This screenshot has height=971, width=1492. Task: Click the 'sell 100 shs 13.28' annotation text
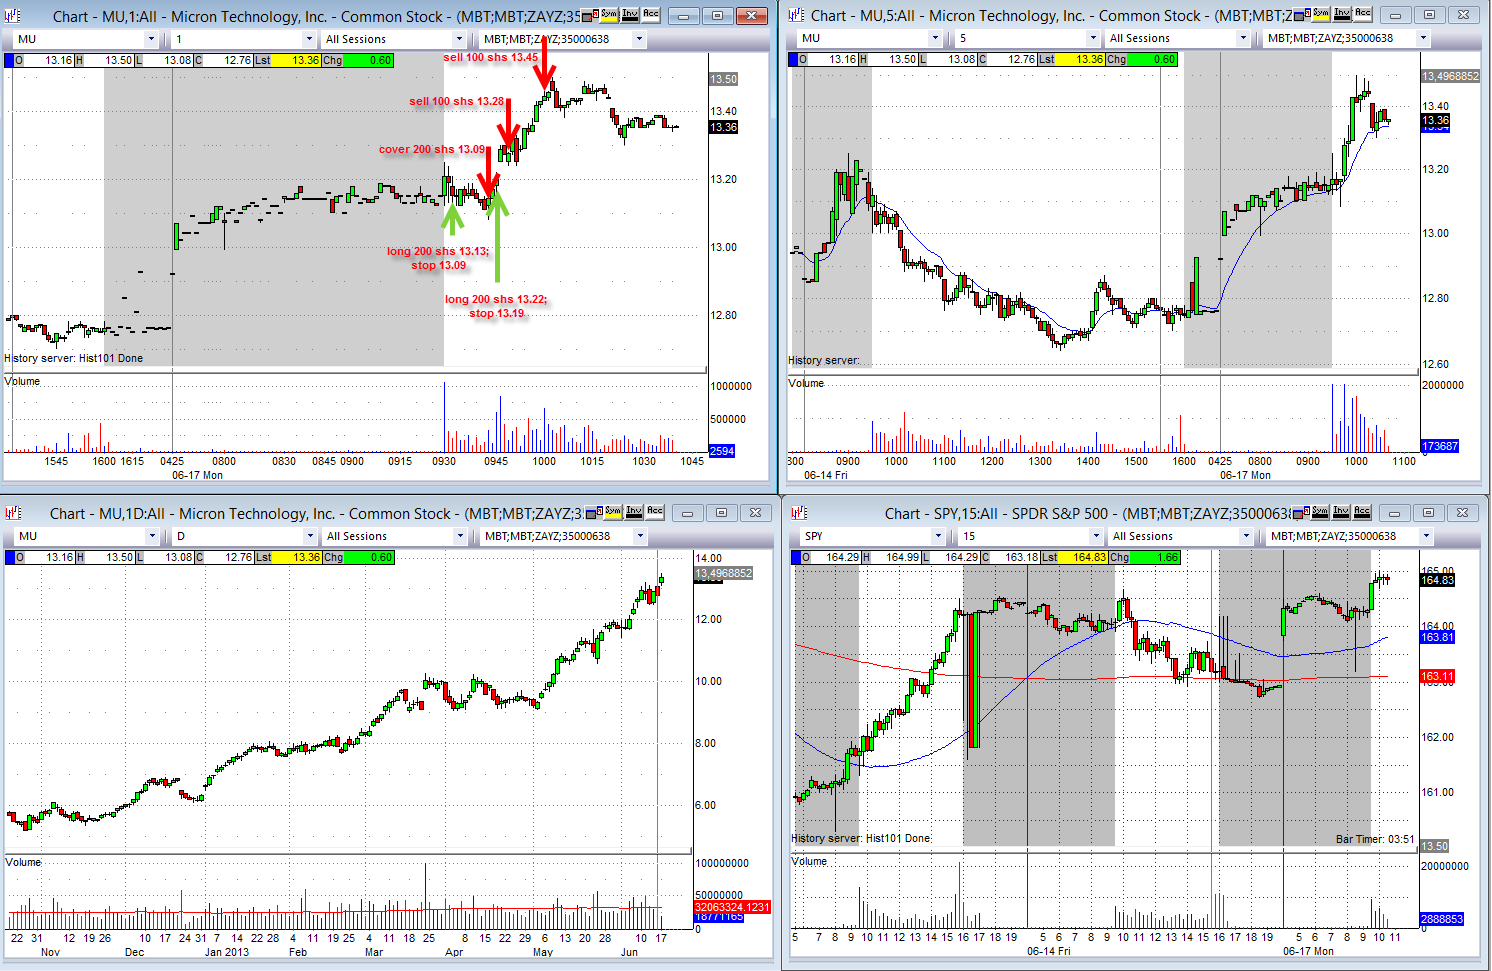pos(456,101)
